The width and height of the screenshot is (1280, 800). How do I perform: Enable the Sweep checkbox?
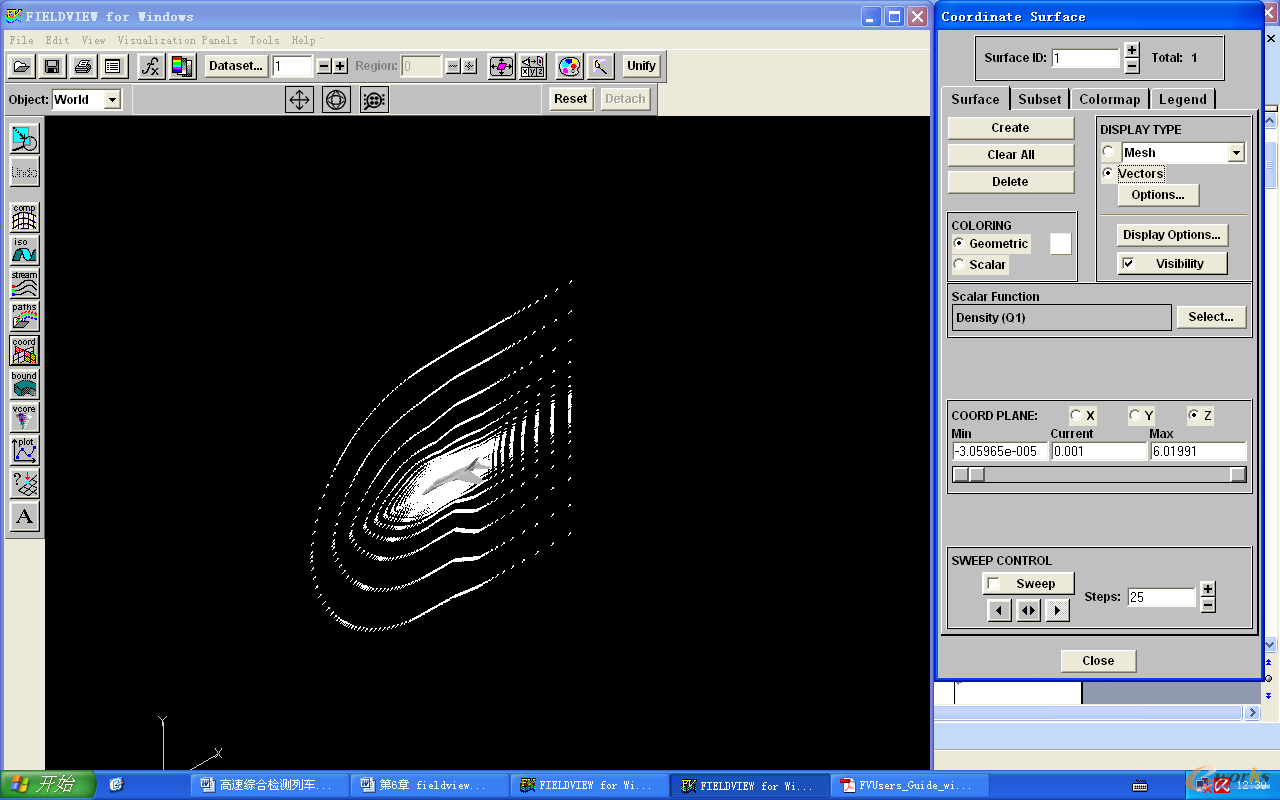click(x=993, y=584)
